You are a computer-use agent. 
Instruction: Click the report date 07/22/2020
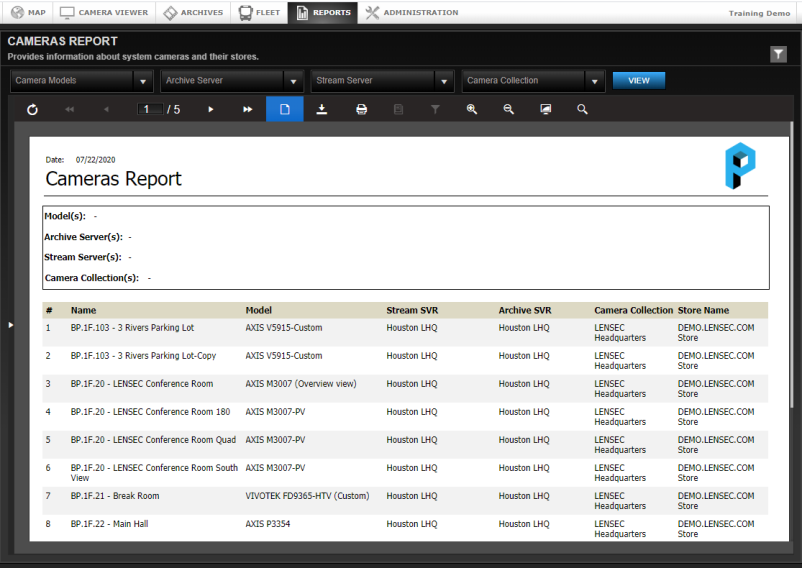96,160
